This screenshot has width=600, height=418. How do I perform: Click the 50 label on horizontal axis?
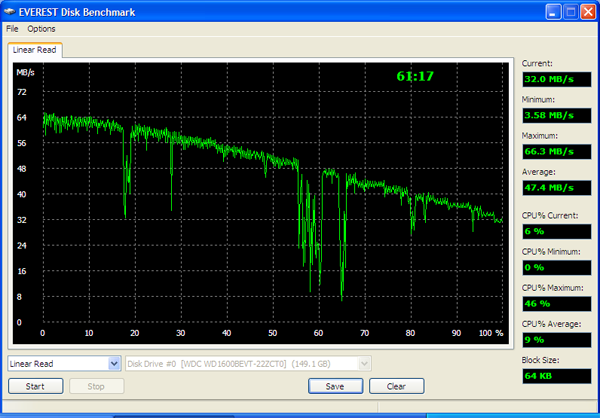tap(272, 333)
